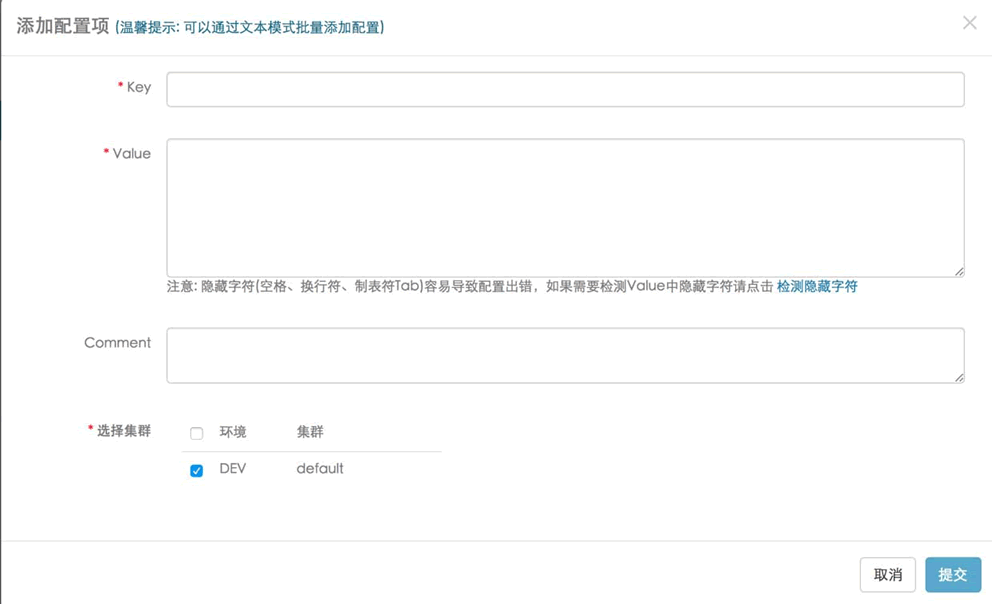Click the Comment textarea resize handle
992x604 pixels.
coord(959,378)
